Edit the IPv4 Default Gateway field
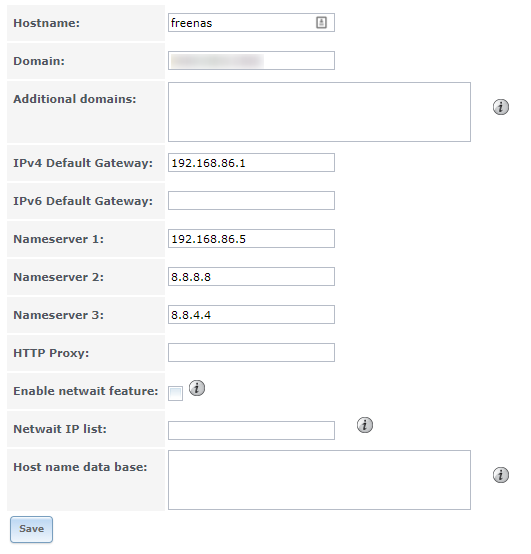 pos(251,163)
